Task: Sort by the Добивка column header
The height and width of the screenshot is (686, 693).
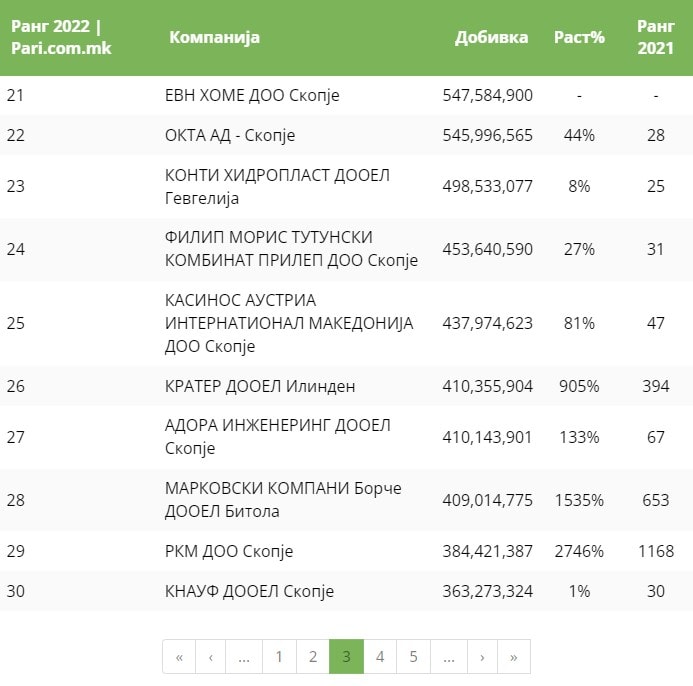Action: (x=491, y=38)
